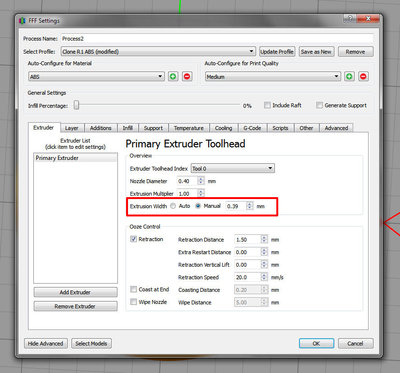The width and height of the screenshot is (400, 373).
Task: Click the Cancel button
Action: tap(355, 344)
